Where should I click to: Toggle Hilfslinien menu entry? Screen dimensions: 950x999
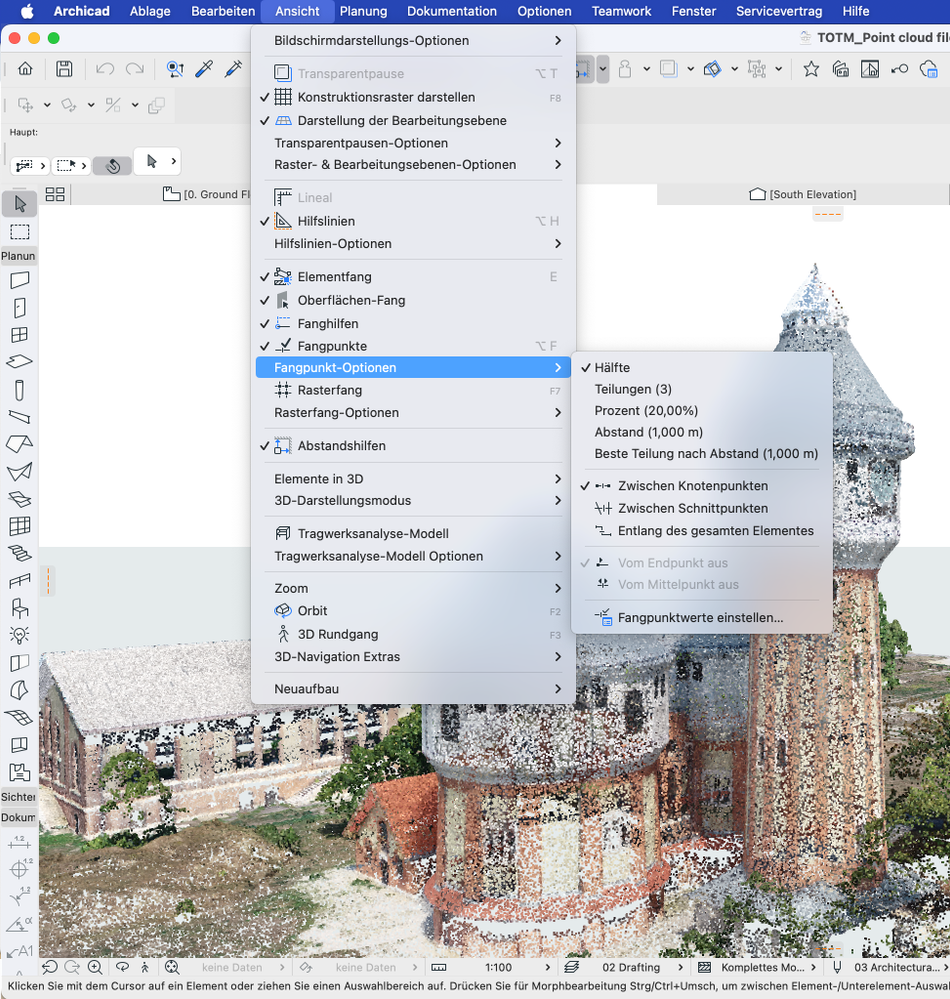(x=414, y=221)
